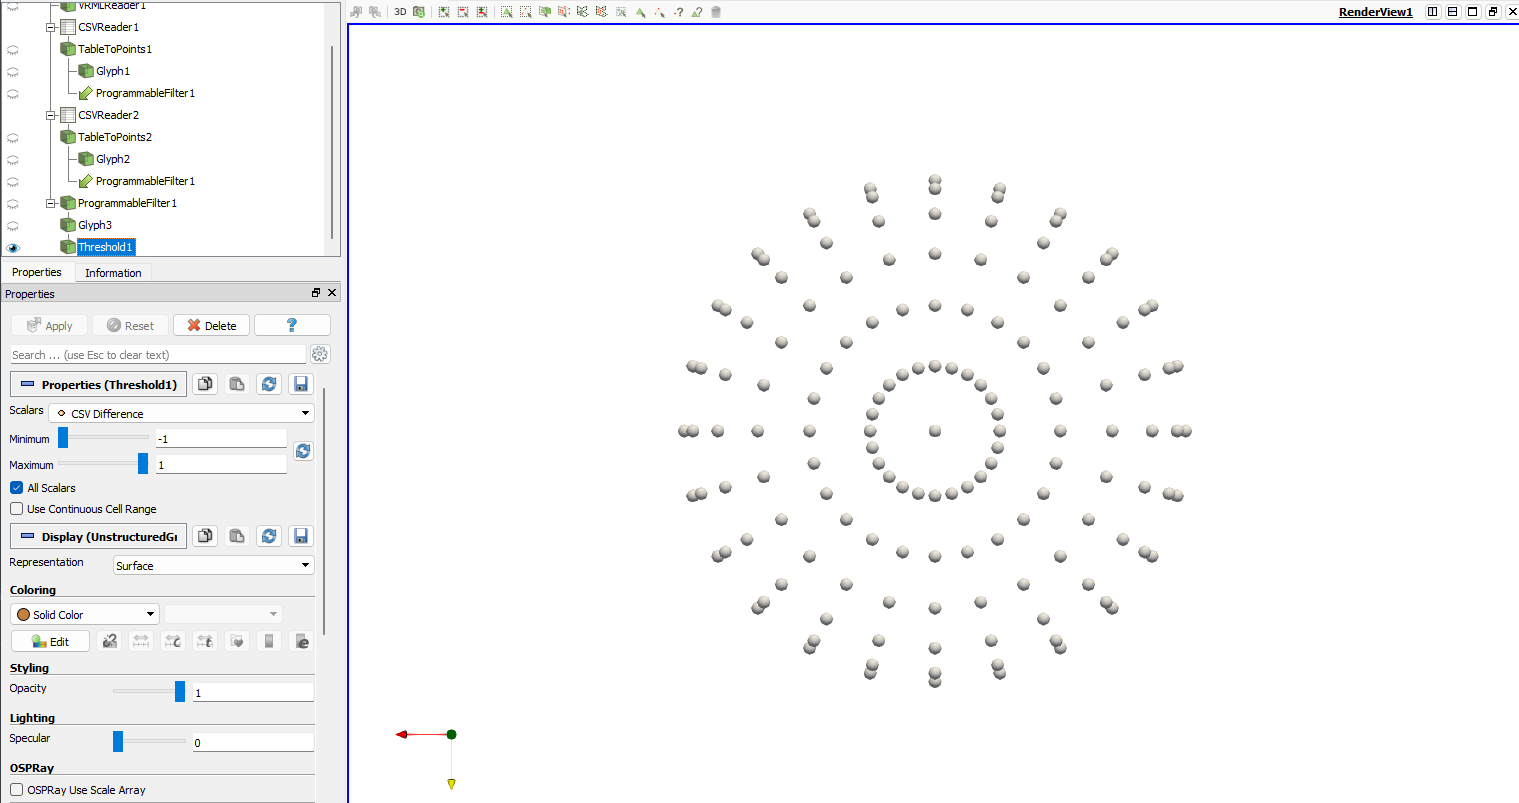Switch to the Information tab
Viewport: 1519px width, 803px height.
click(x=113, y=273)
